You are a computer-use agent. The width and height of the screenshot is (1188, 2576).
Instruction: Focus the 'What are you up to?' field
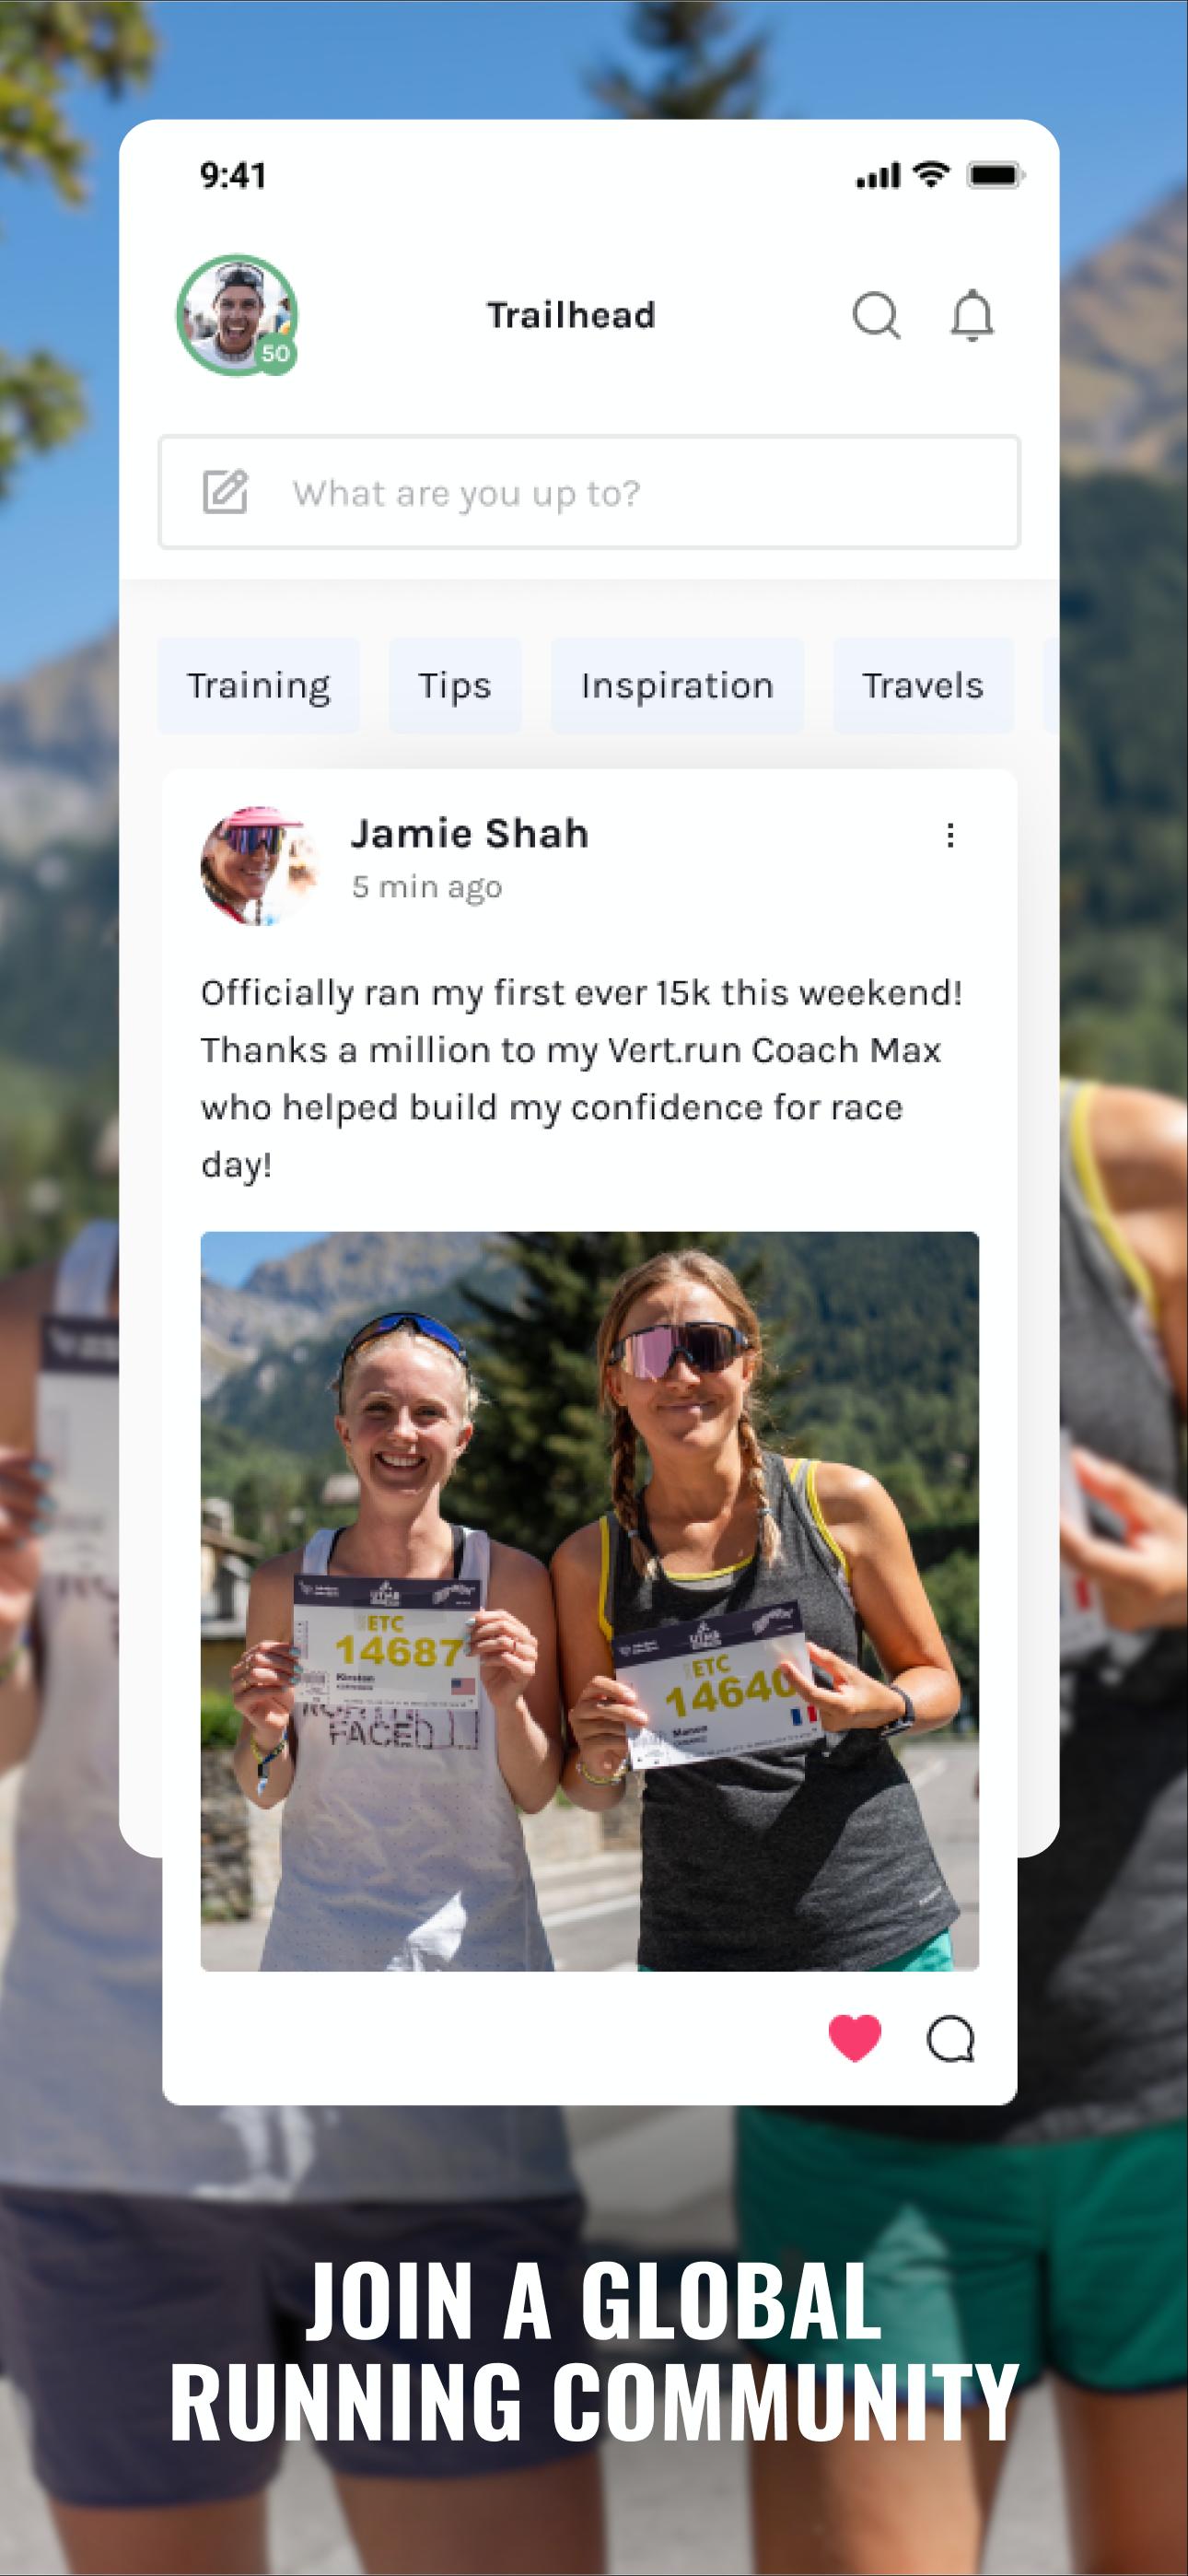[589, 492]
